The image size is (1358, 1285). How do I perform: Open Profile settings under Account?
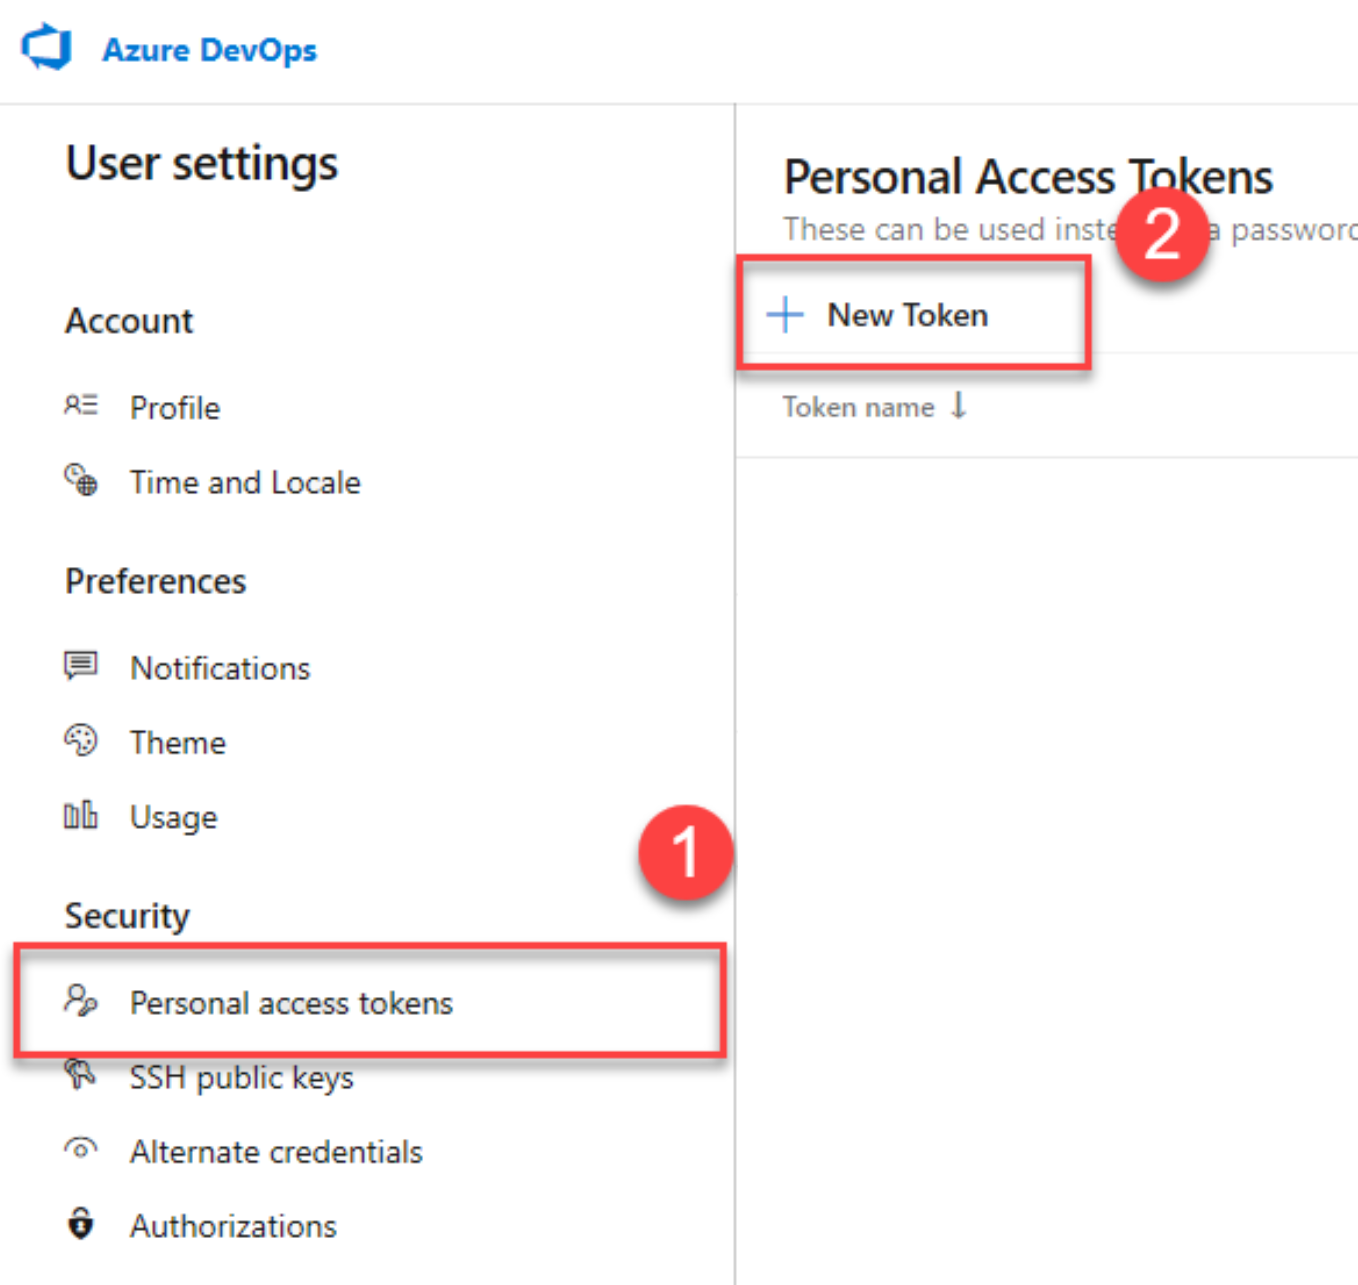[175, 407]
